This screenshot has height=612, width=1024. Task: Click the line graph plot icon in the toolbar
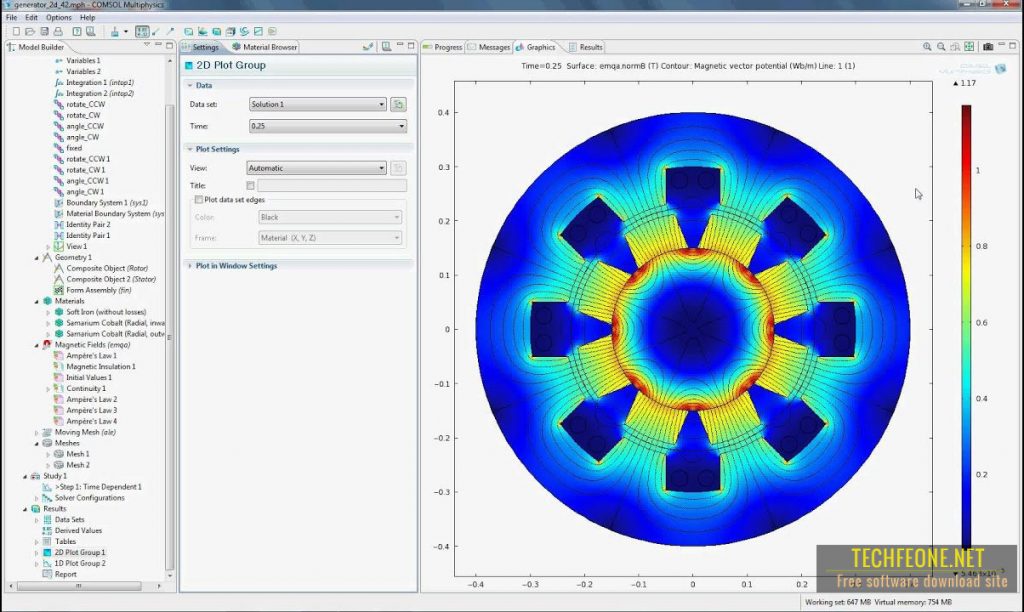click(x=258, y=31)
